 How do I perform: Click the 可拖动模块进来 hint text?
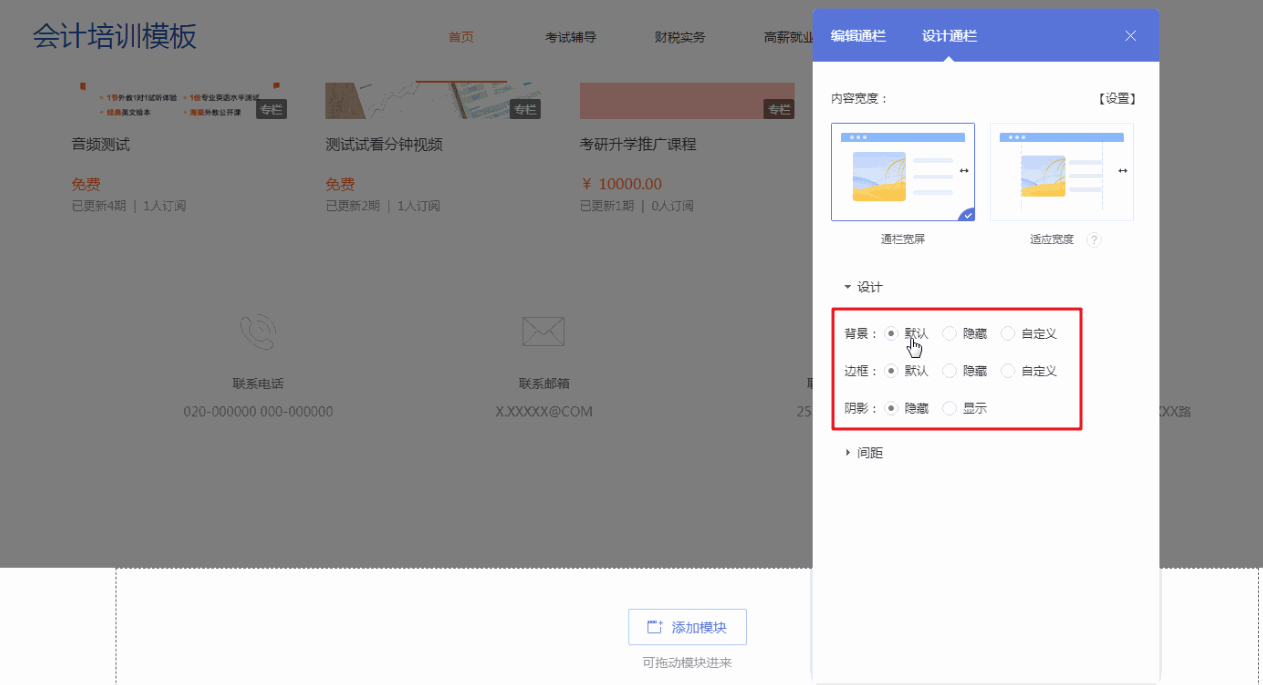[x=687, y=663]
